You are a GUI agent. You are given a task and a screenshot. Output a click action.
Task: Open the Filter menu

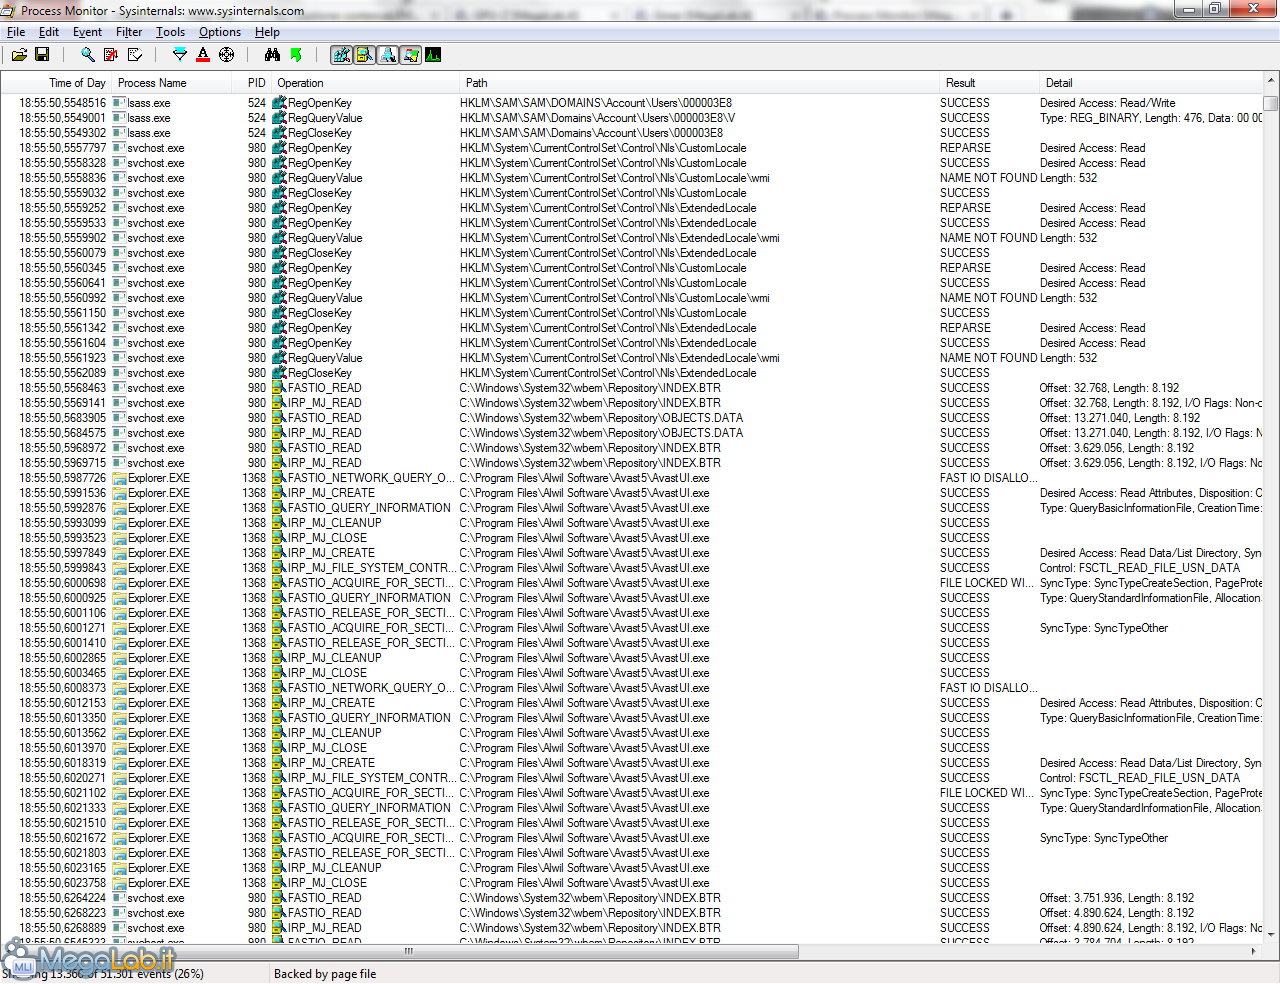click(129, 32)
